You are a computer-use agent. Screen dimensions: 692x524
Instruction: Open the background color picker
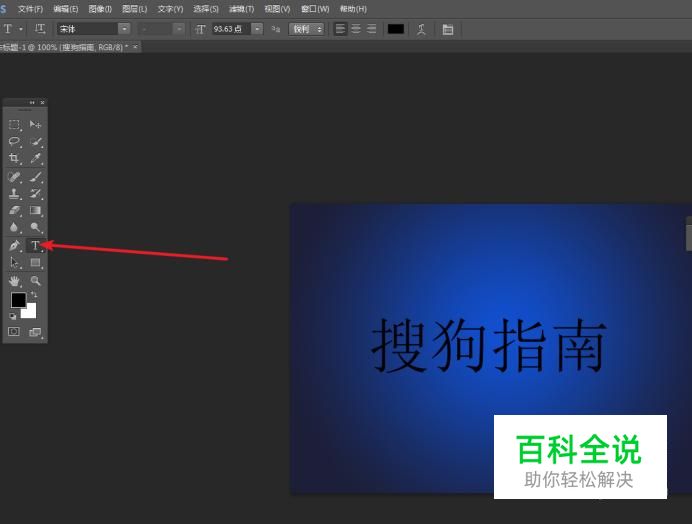[31, 313]
